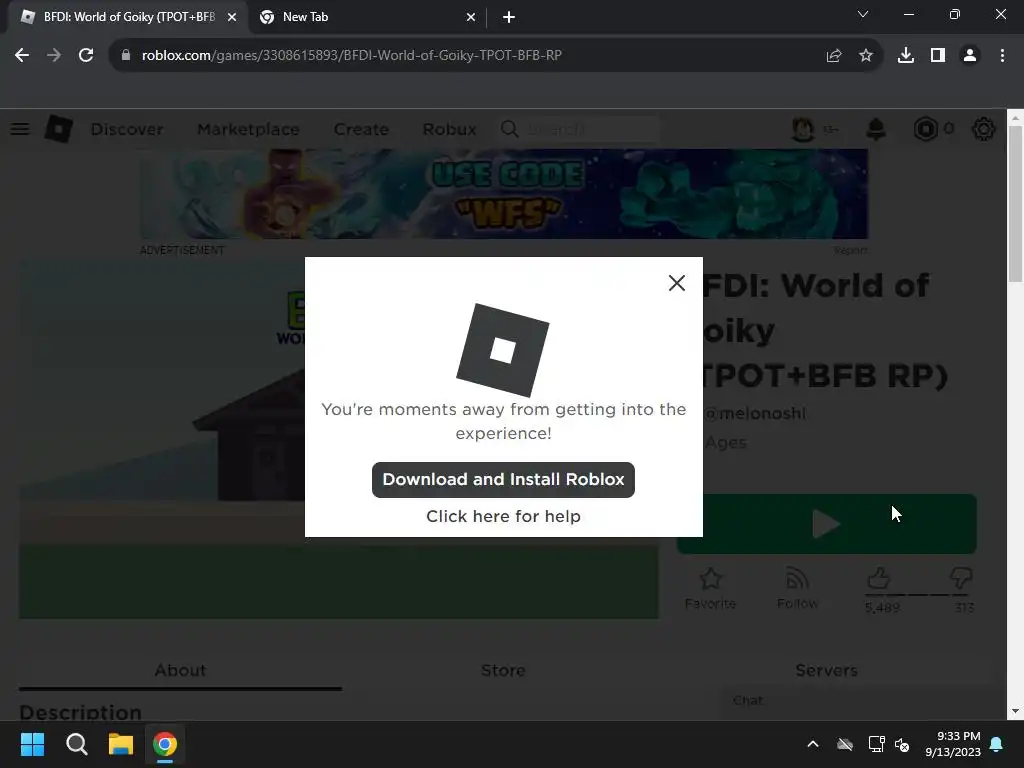This screenshot has width=1024, height=768.
Task: Show hidden system tray icons
Action: 813,744
